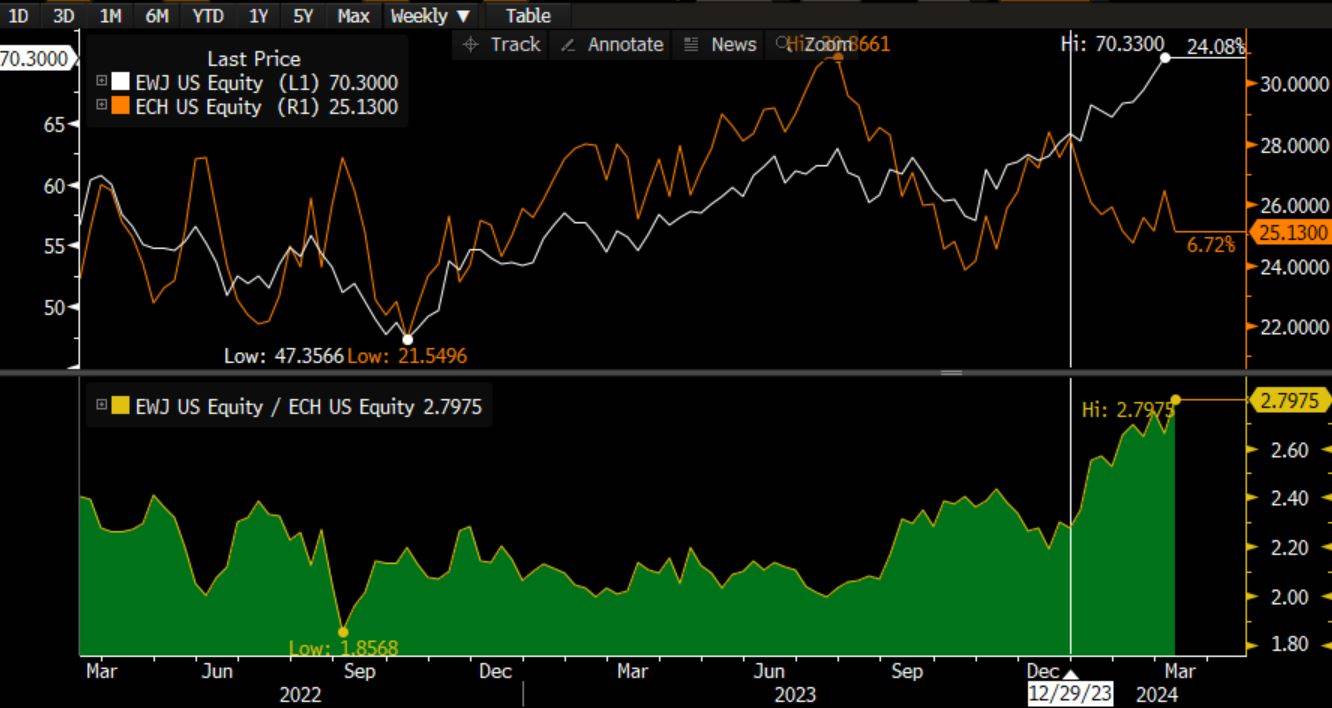Screen dimensions: 1332x708
Task: Click the '24.08%' change label
Action: pyautogui.click(x=1216, y=46)
